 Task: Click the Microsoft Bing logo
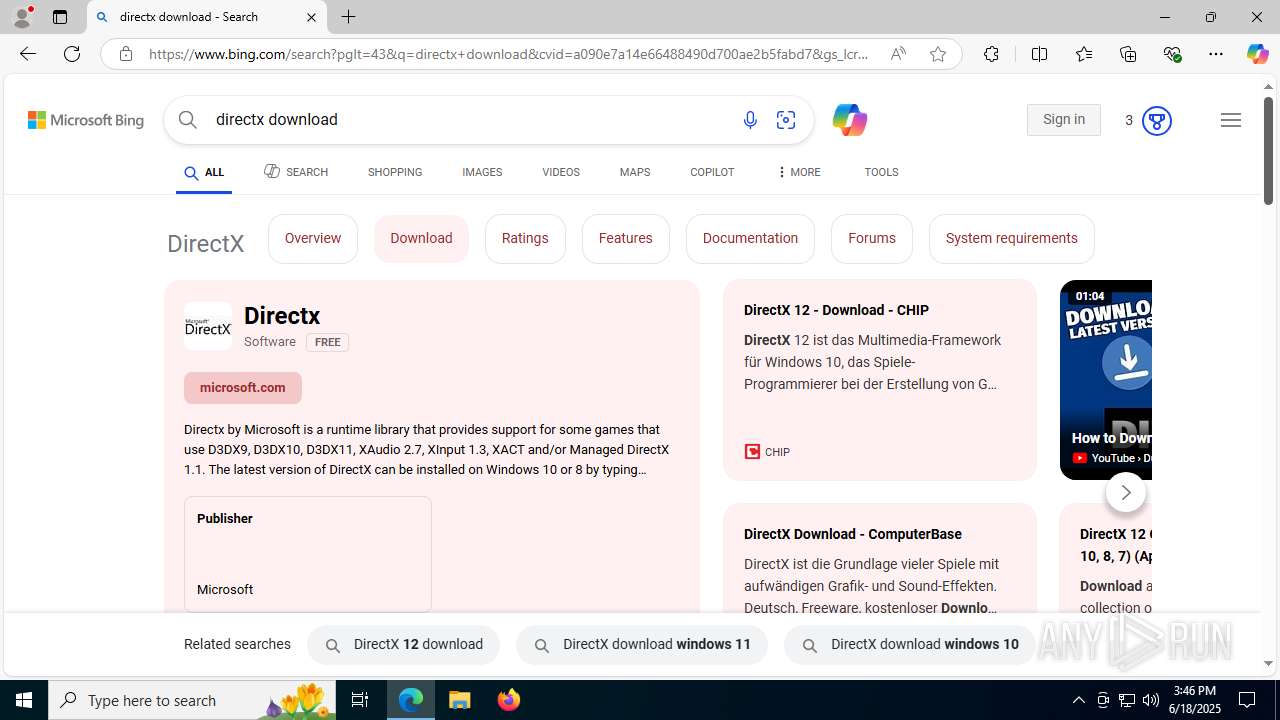coord(86,120)
